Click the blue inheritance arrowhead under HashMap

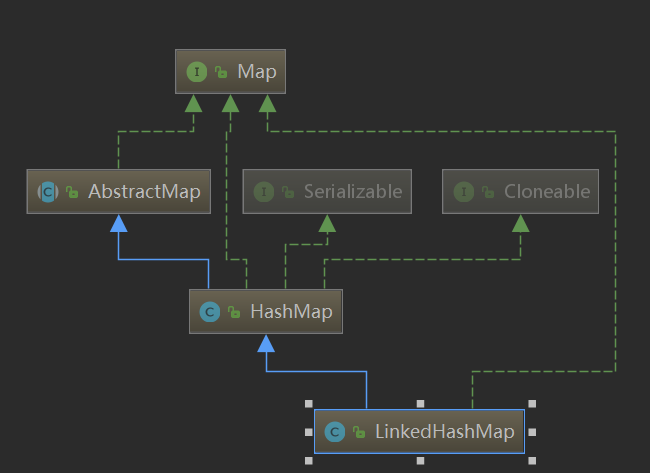point(266,343)
